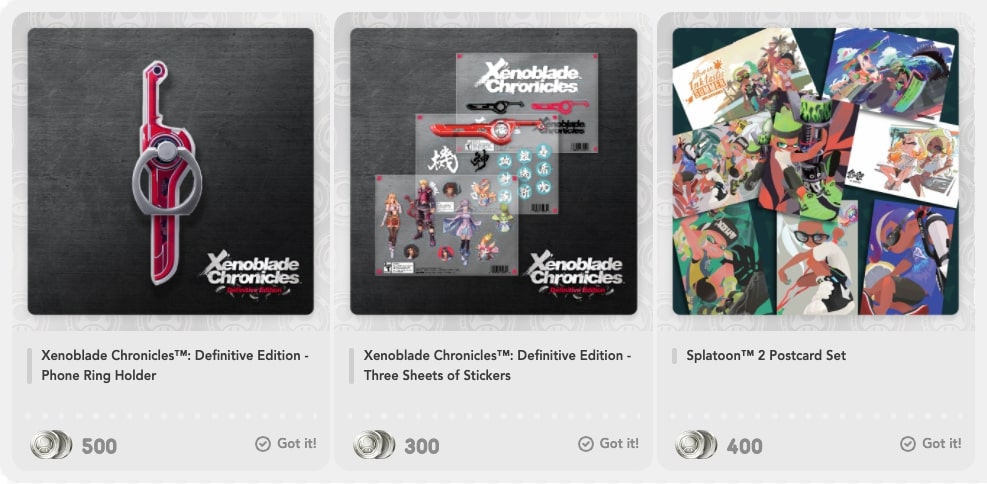The image size is (987, 484).
Task: Open the Xenoblade Chronicles Phone Ring Holder title
Action: tap(174, 365)
